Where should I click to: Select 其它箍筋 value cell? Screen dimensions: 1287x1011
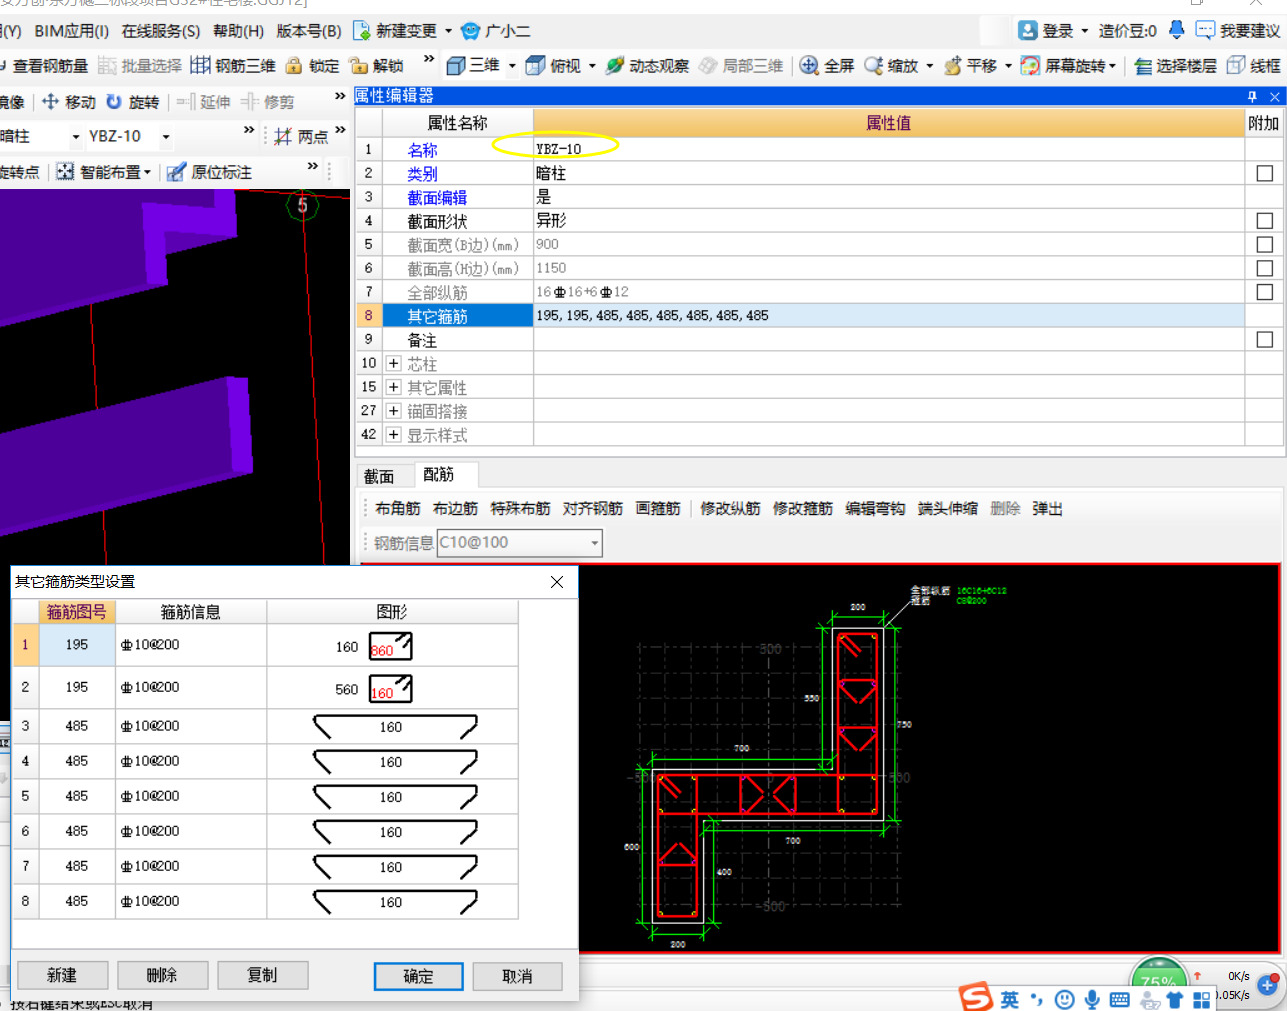click(888, 316)
